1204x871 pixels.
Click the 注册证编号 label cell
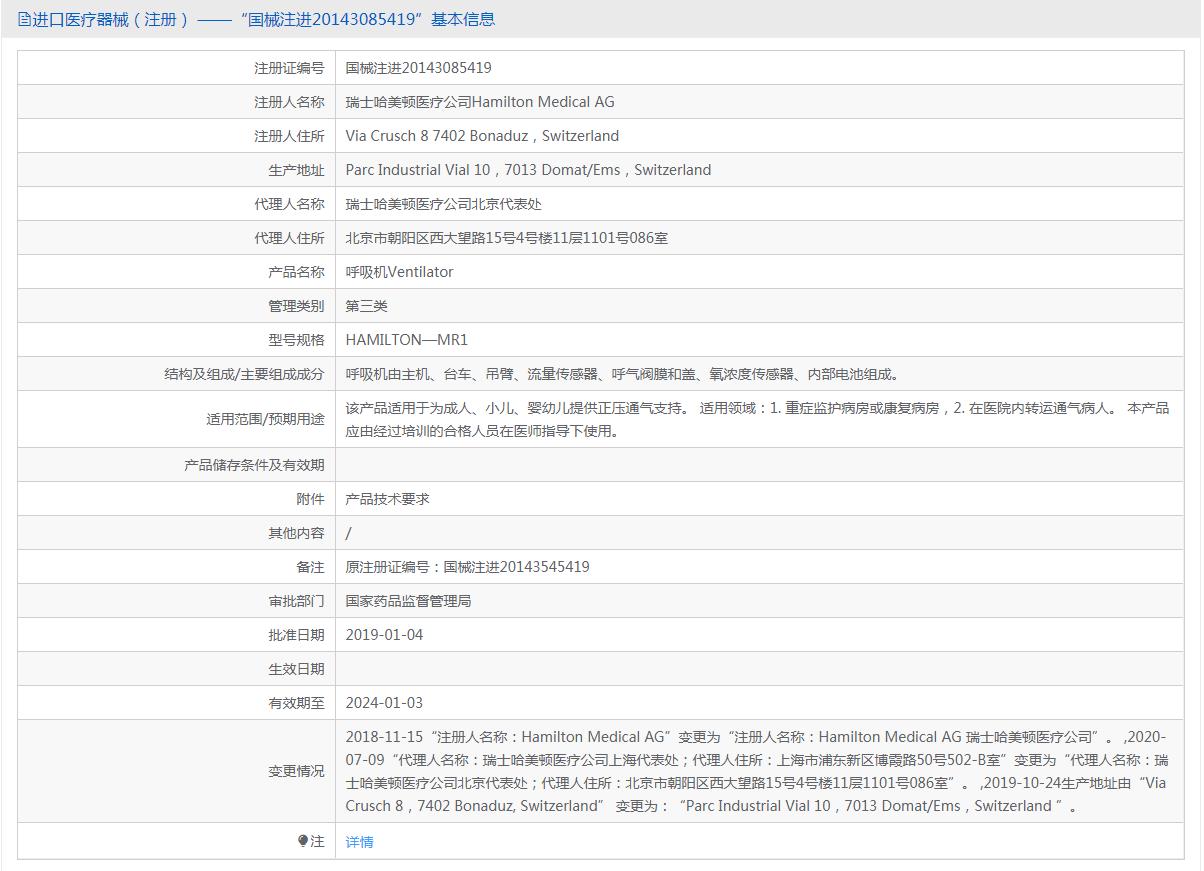coord(177,68)
